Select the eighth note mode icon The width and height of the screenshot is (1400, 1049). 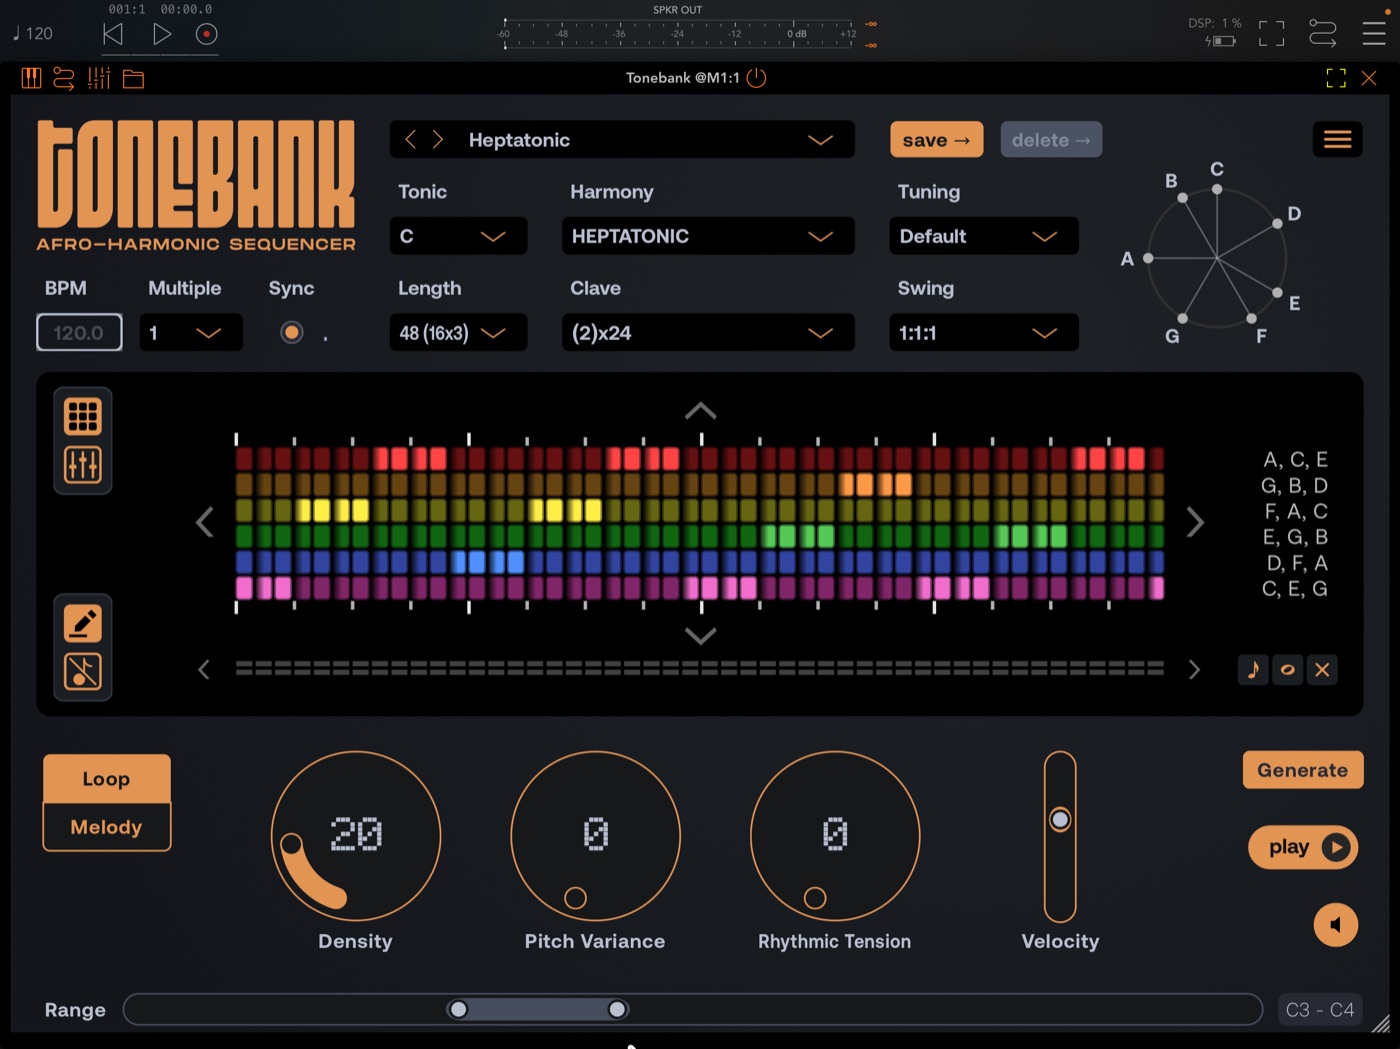[x=1253, y=670]
